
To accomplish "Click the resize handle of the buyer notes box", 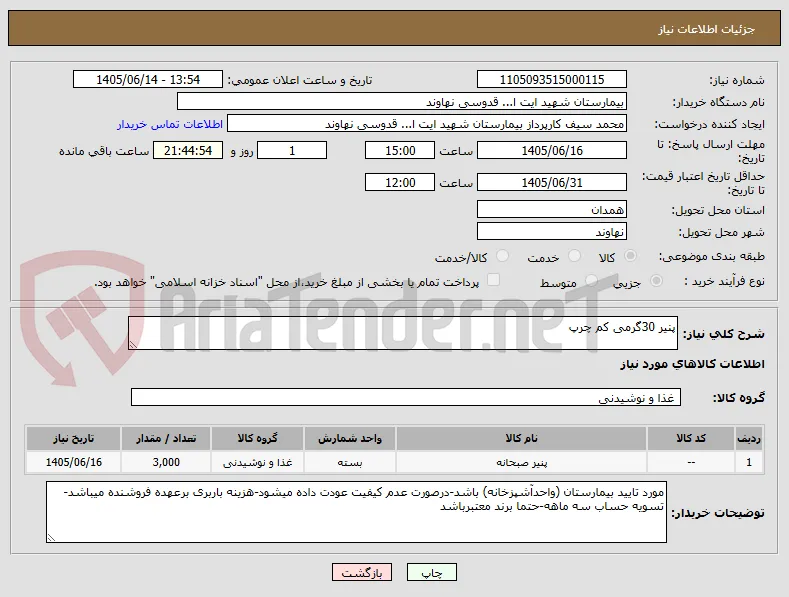I will (51, 538).
